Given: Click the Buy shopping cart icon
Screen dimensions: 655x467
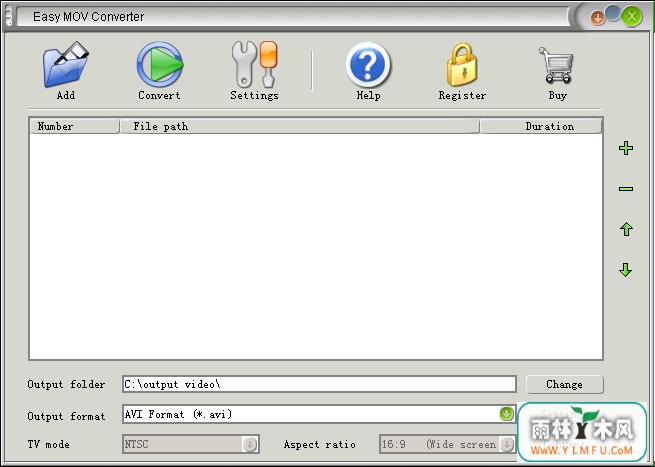Looking at the screenshot, I should point(556,65).
